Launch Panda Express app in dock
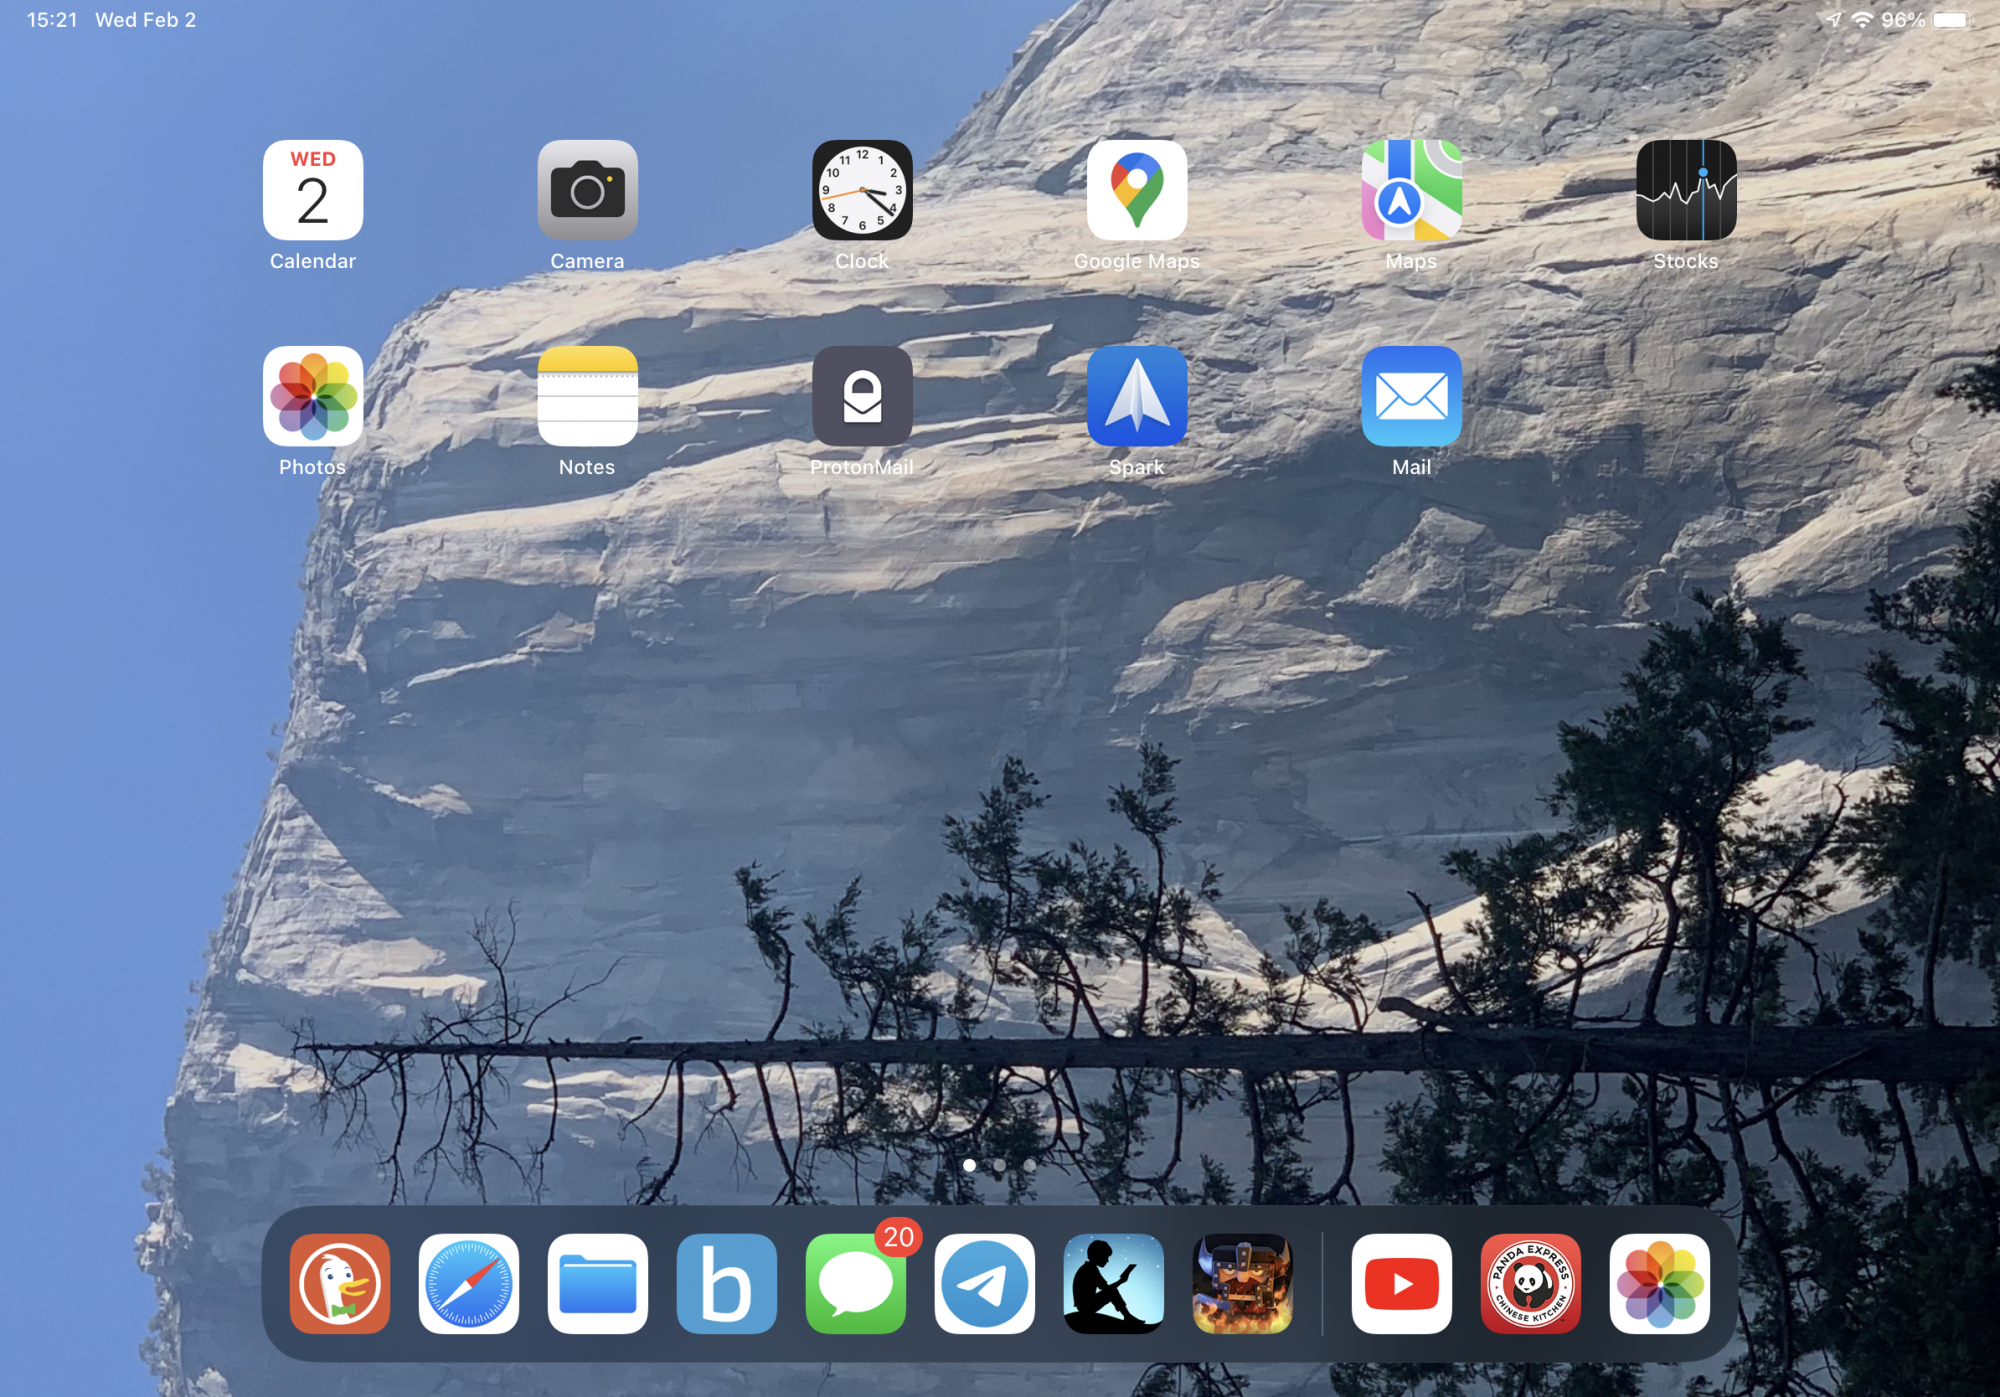2000x1397 pixels. point(1530,1283)
